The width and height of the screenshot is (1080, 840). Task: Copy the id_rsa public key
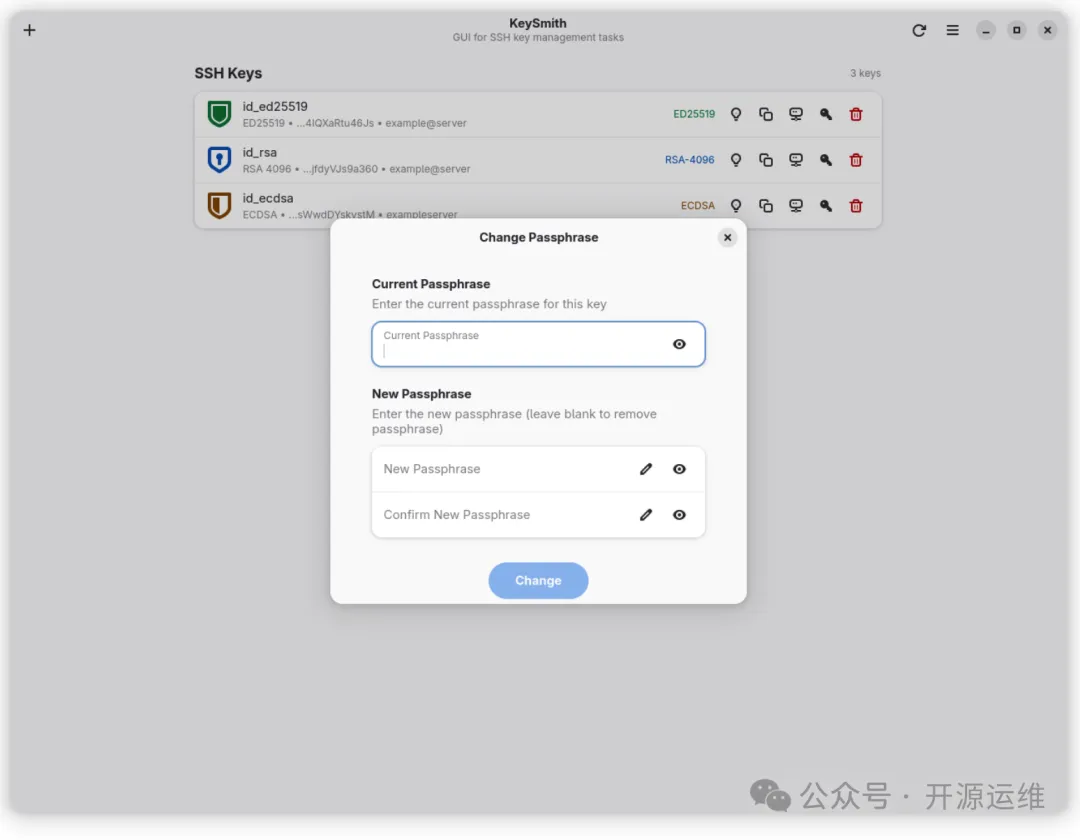tap(766, 160)
